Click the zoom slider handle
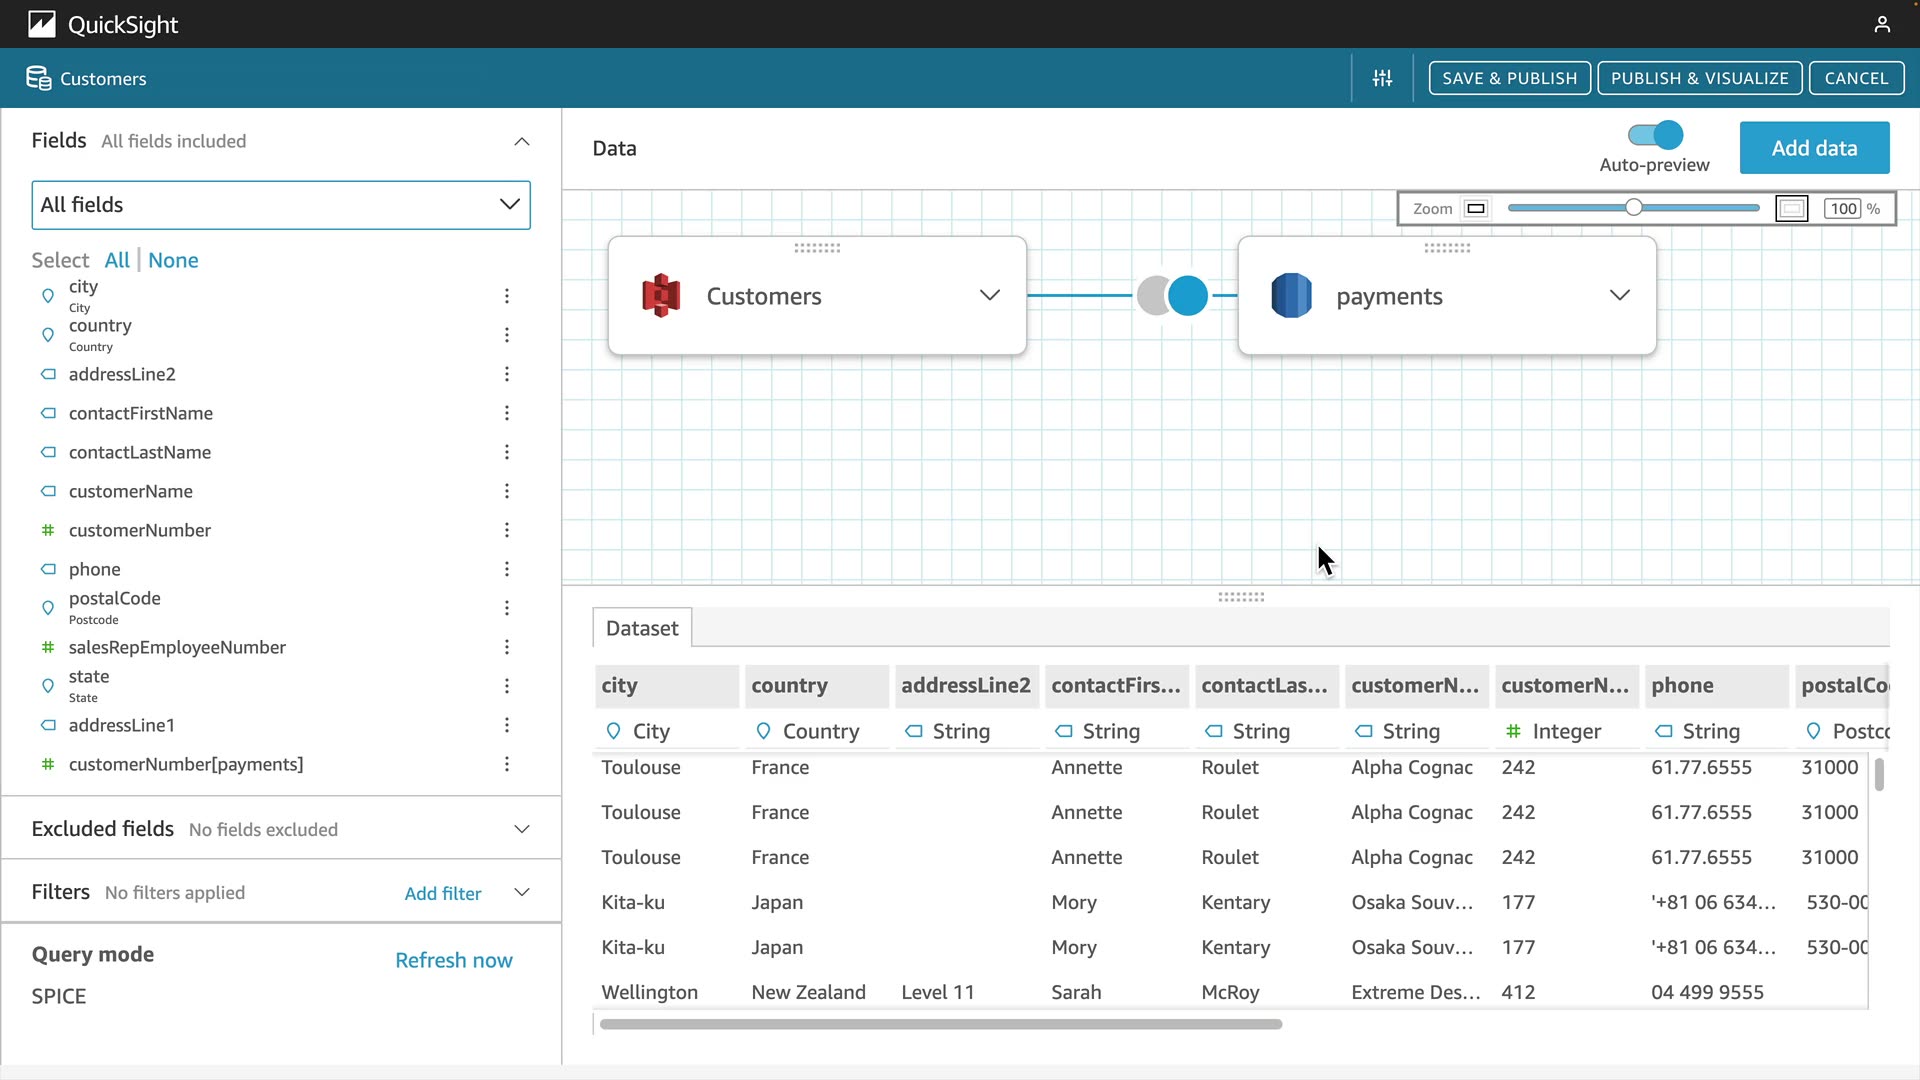 tap(1633, 208)
